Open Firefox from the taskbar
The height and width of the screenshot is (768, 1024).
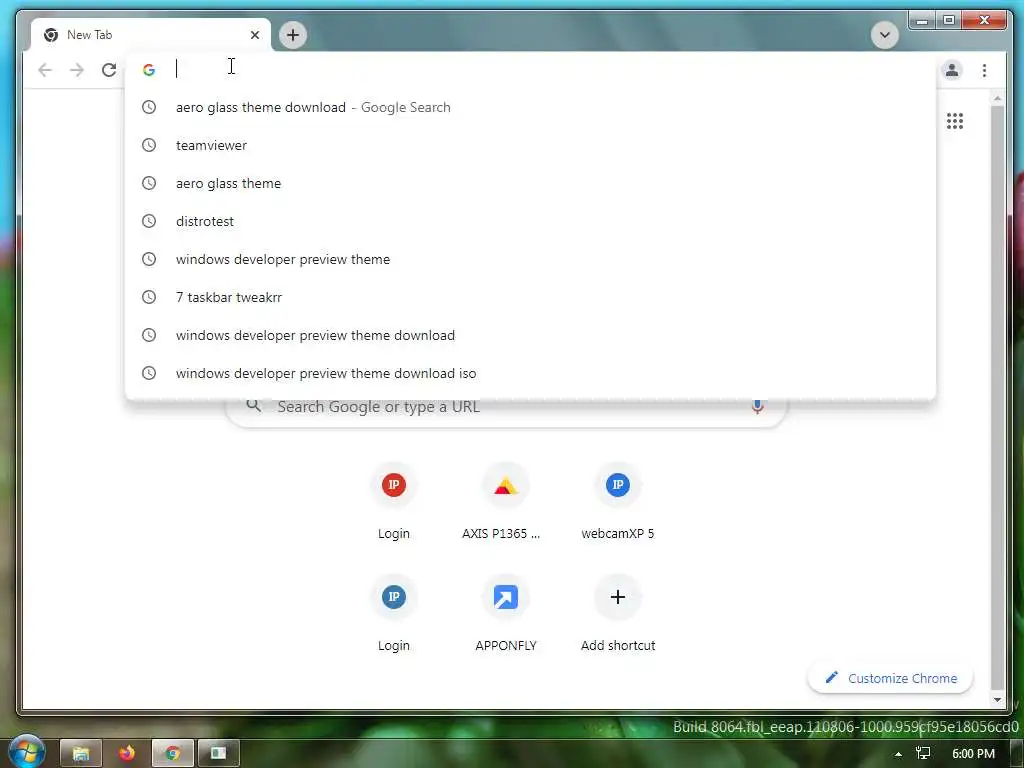127,754
